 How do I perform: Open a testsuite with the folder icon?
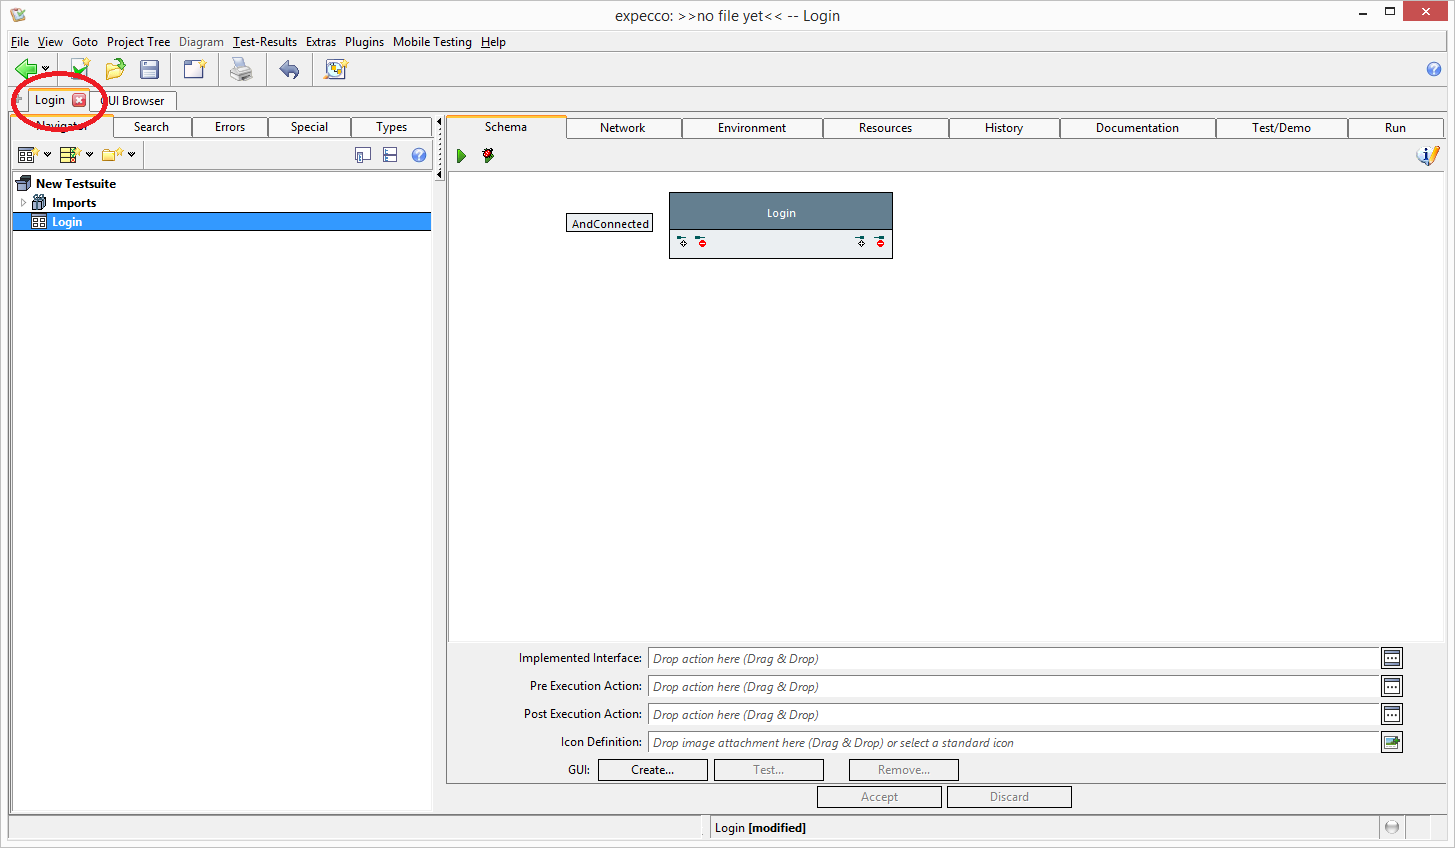[x=115, y=69]
